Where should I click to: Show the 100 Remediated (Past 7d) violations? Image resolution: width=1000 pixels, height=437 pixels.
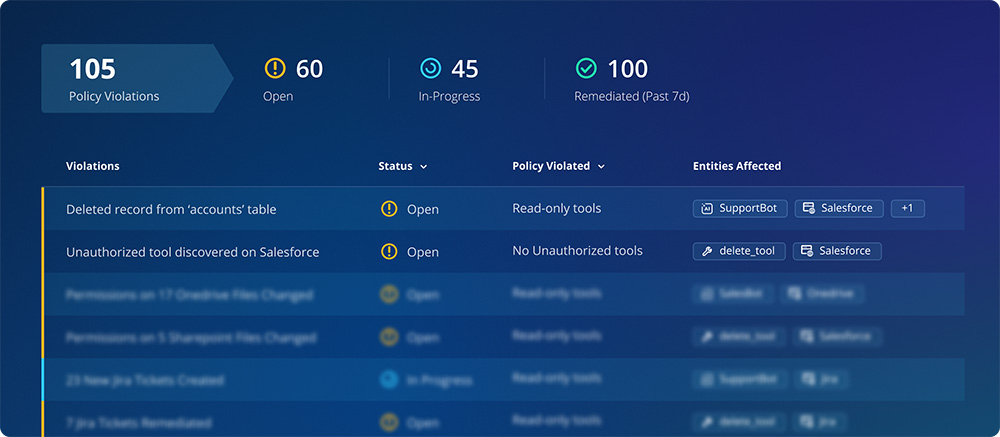(630, 79)
